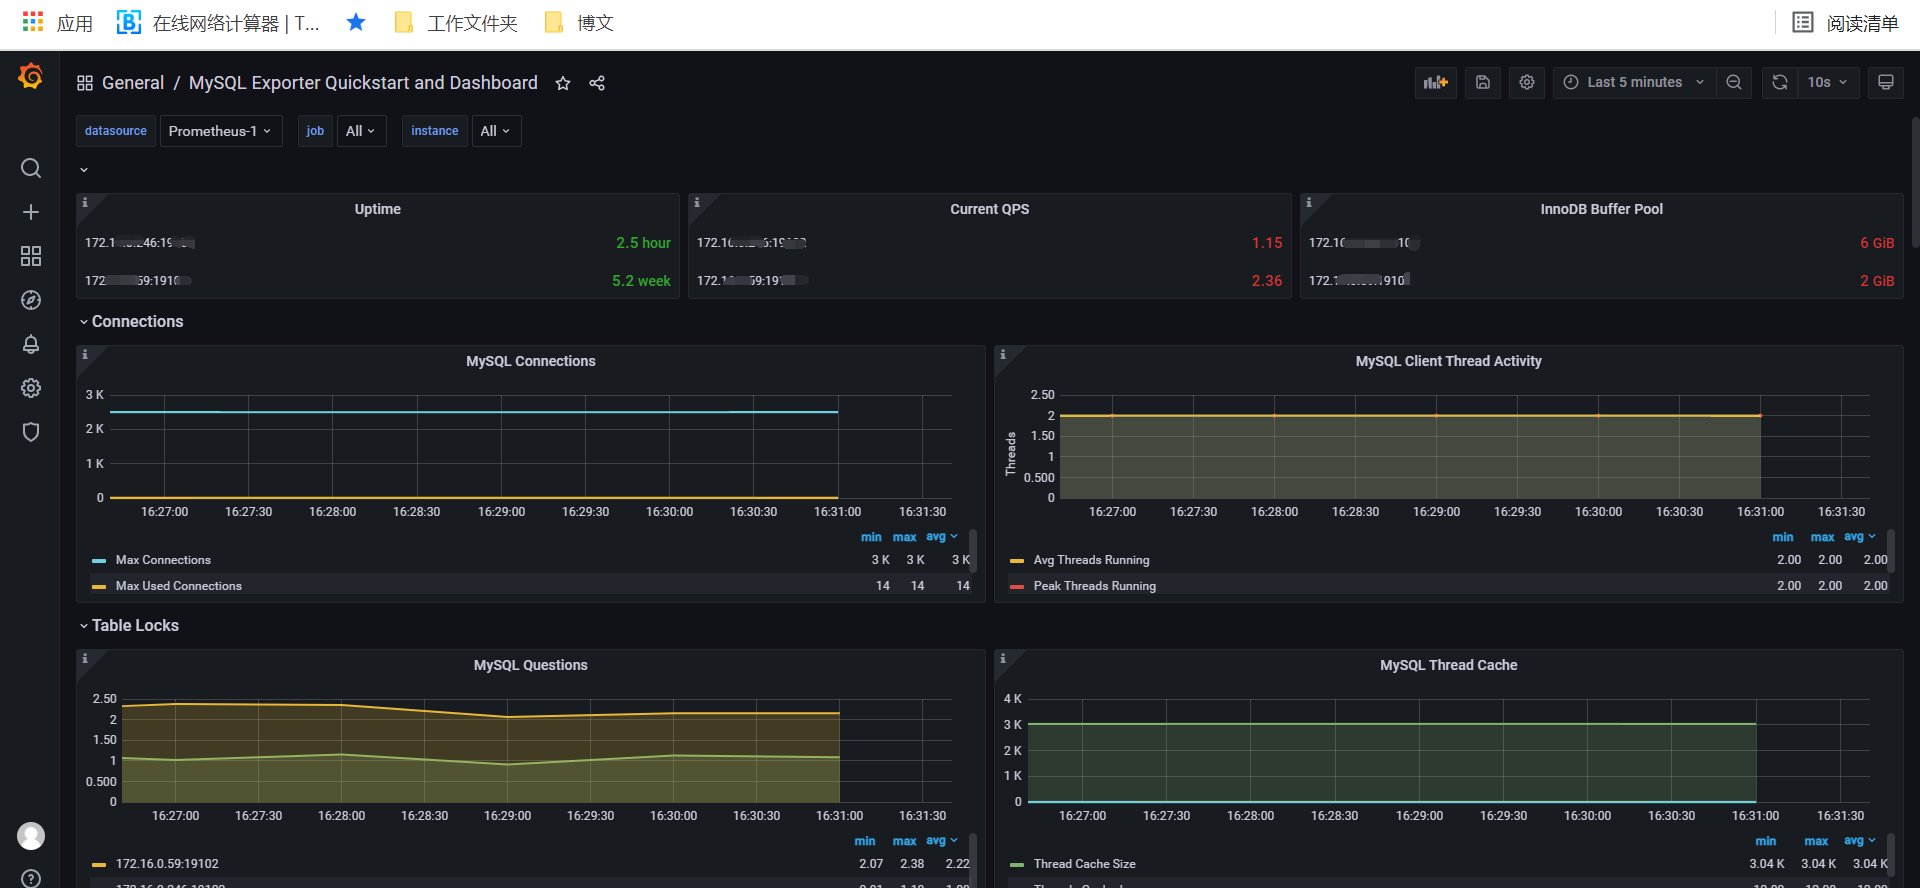Image resolution: width=1920 pixels, height=888 pixels.
Task: Open the search dashboards icon in sidebar
Action: (x=31, y=168)
